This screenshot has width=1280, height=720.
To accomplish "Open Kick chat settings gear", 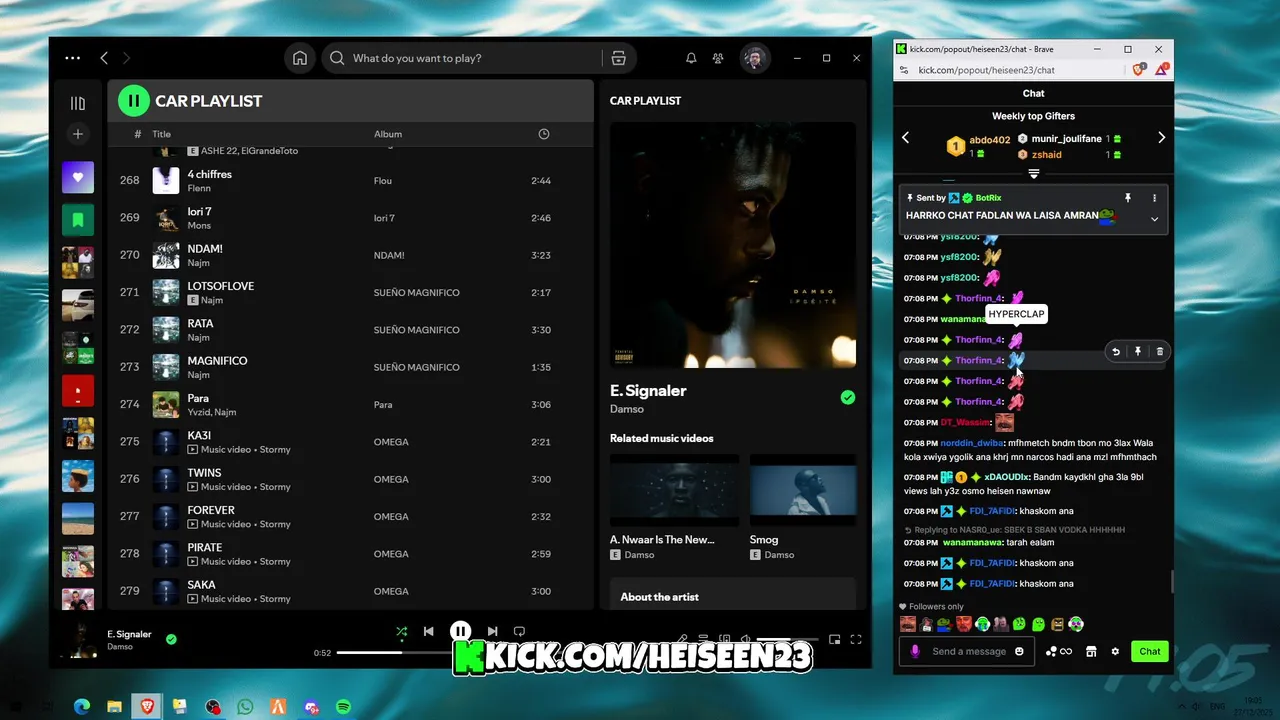I will click(x=1115, y=651).
